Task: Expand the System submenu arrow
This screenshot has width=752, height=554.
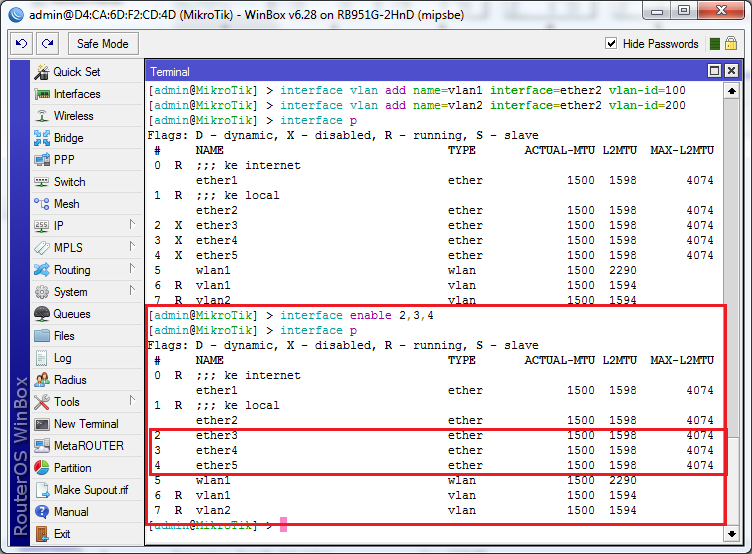Action: click(132, 291)
